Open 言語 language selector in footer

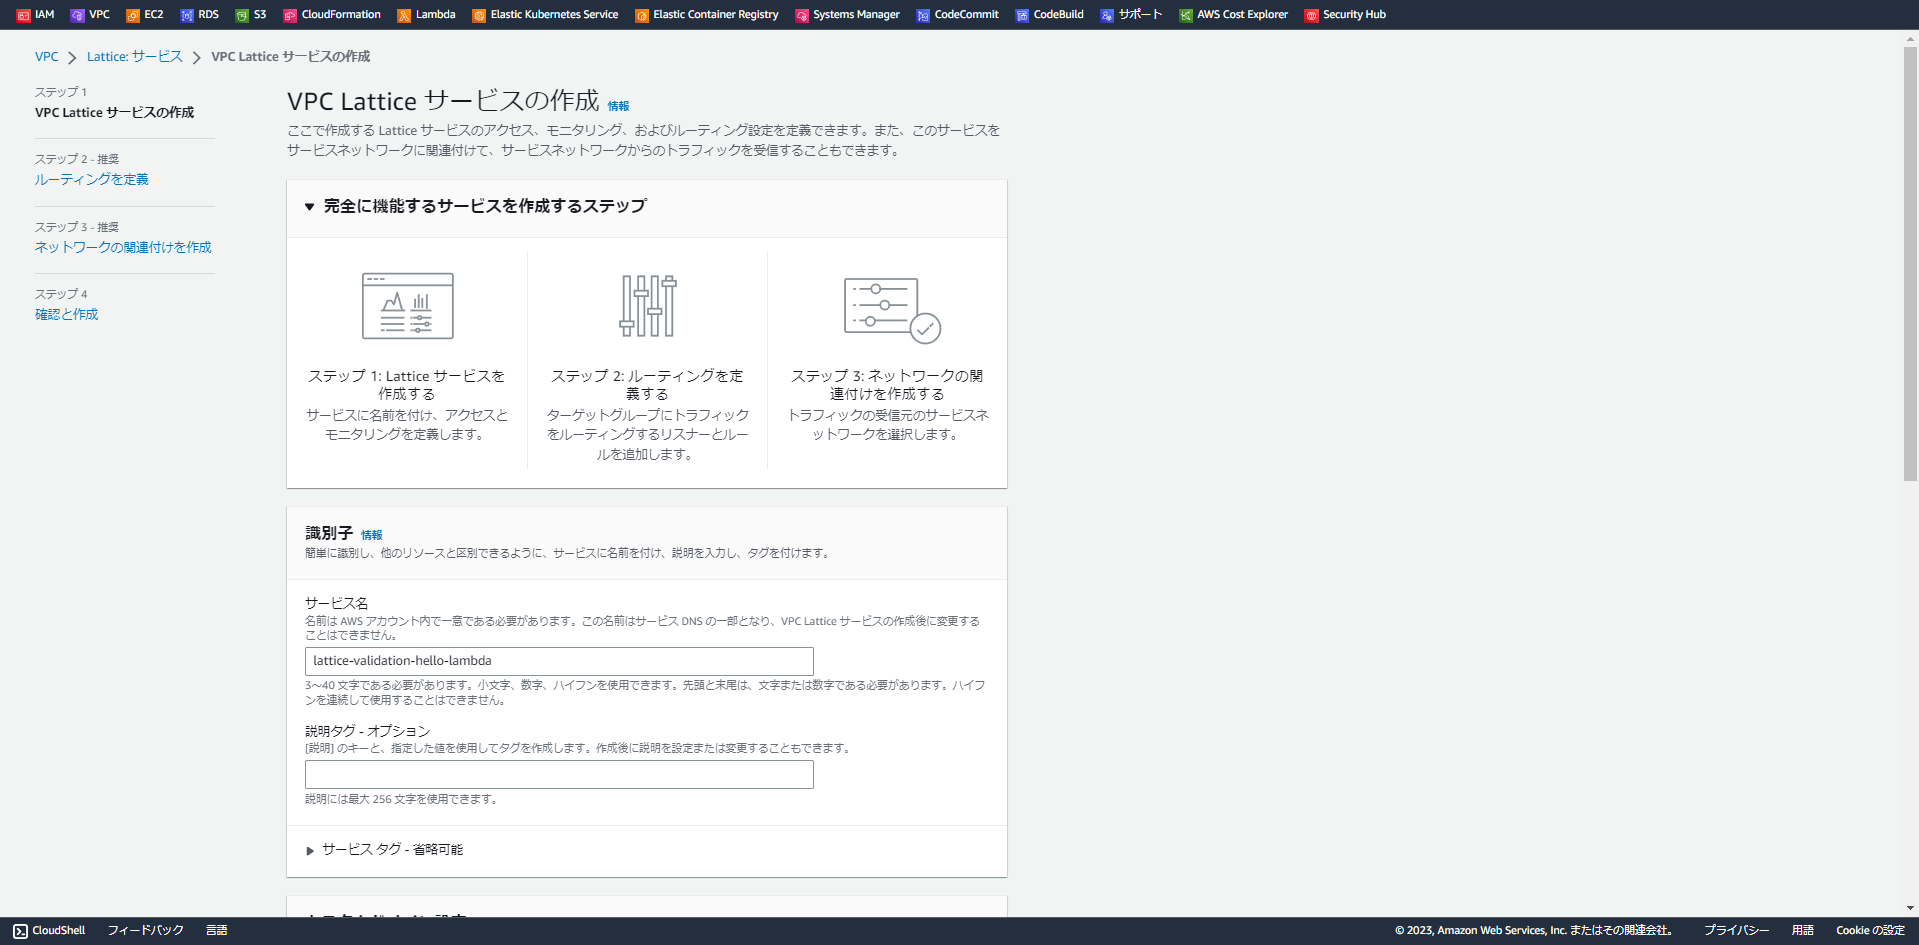217,931
